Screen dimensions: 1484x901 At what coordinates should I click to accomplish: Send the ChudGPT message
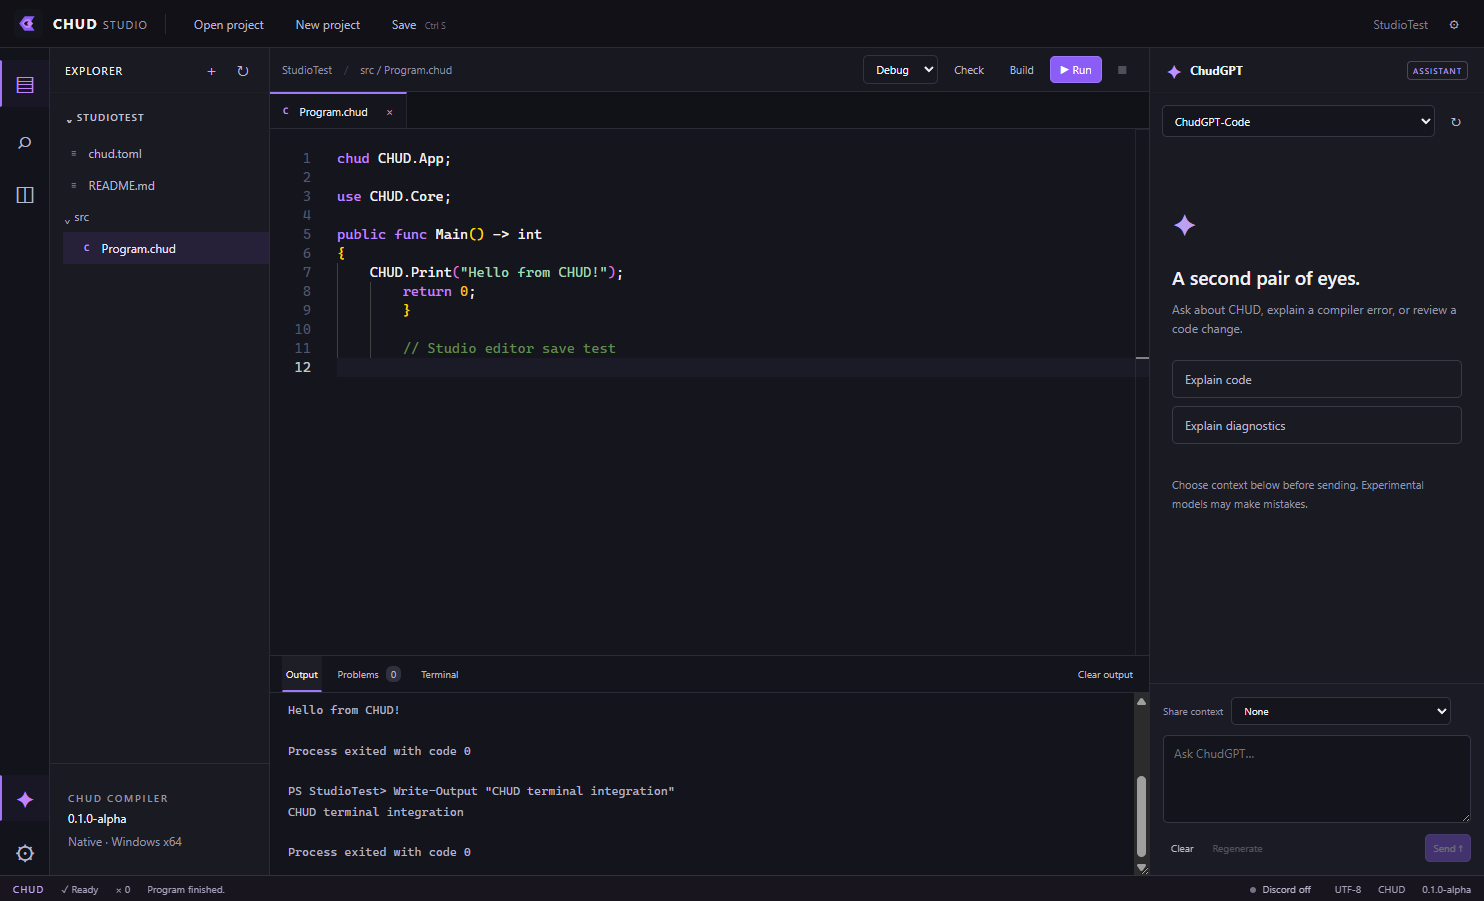(x=1448, y=849)
